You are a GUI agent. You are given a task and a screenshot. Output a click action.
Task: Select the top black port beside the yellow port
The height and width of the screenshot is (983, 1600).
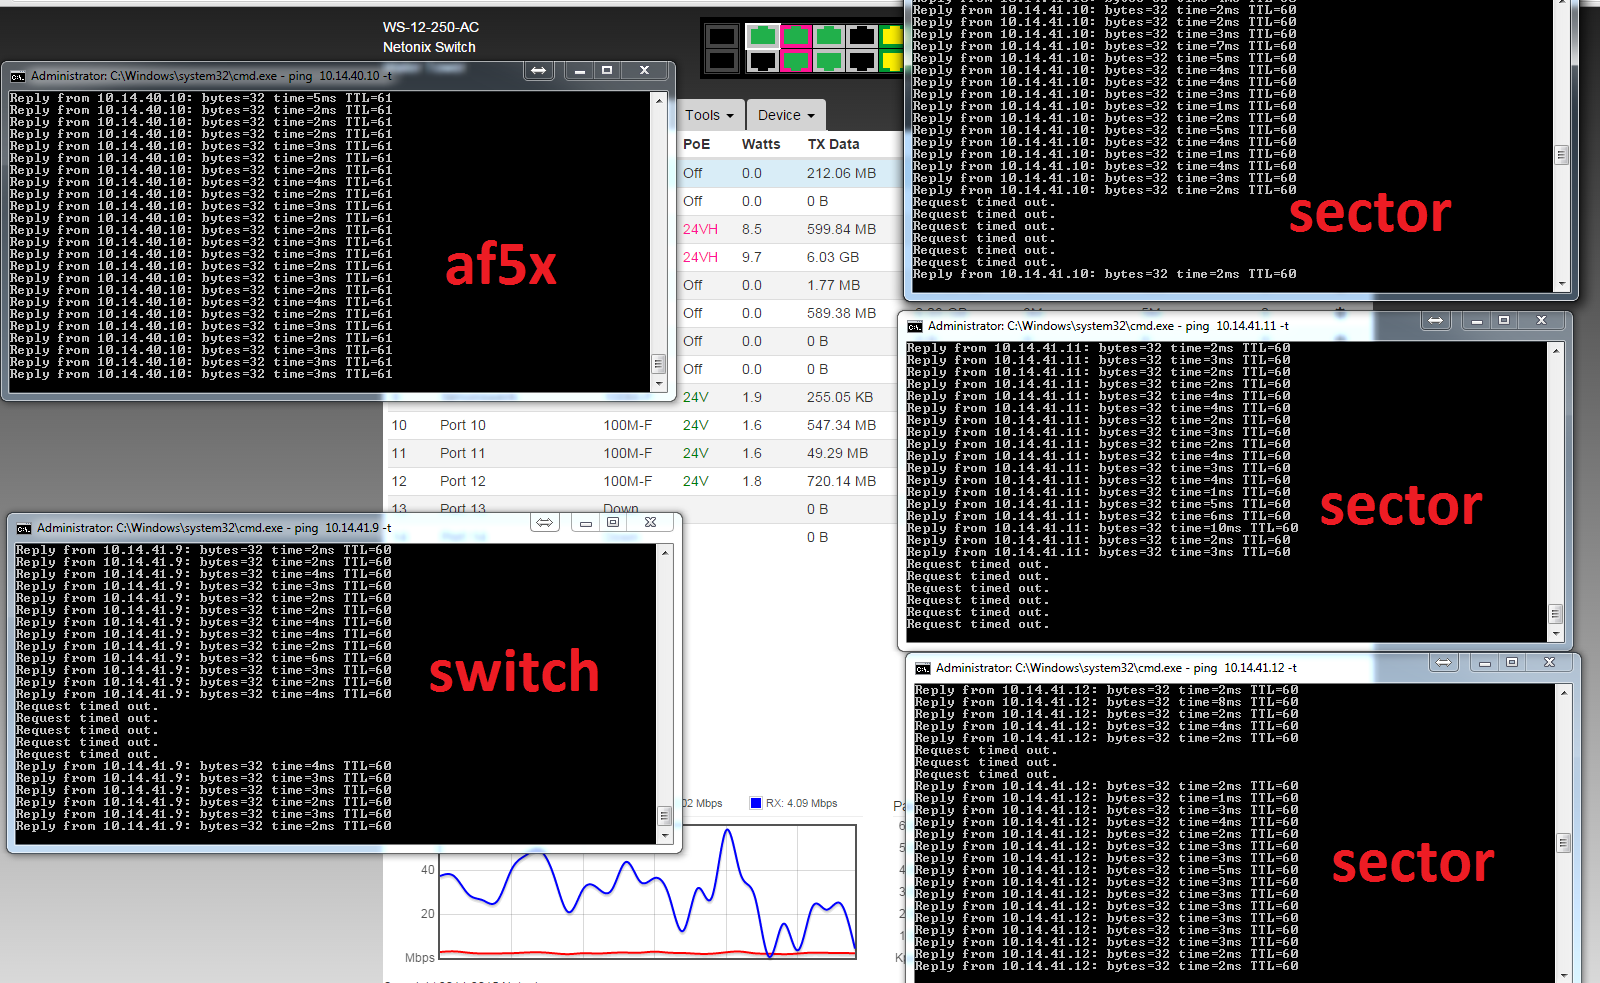861,36
